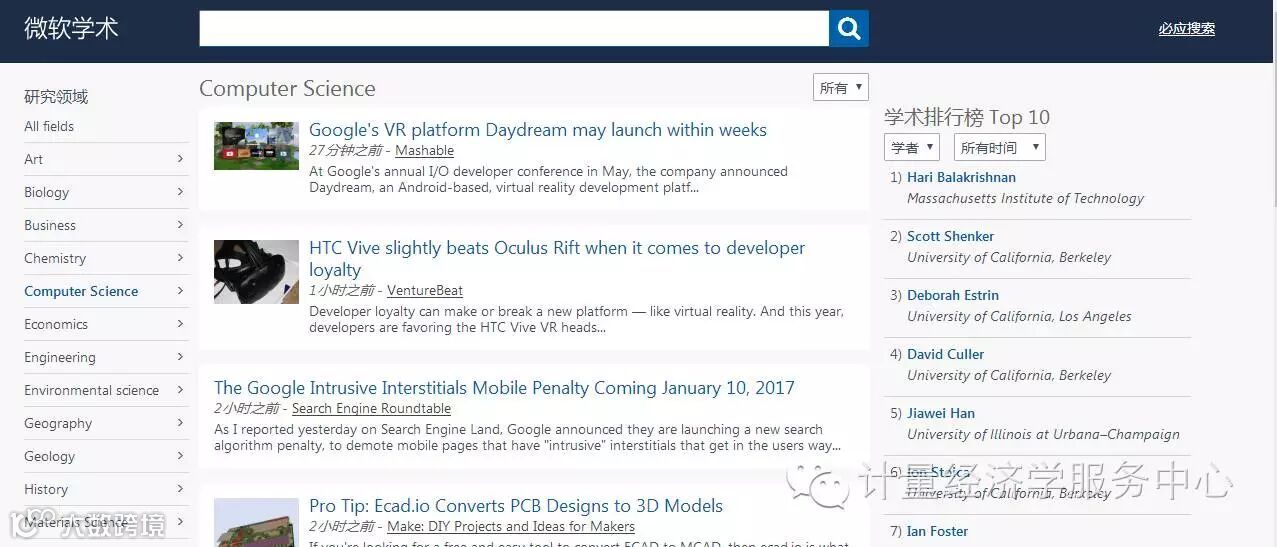
Task: Expand the Geology chevron arrow
Action: (x=180, y=455)
